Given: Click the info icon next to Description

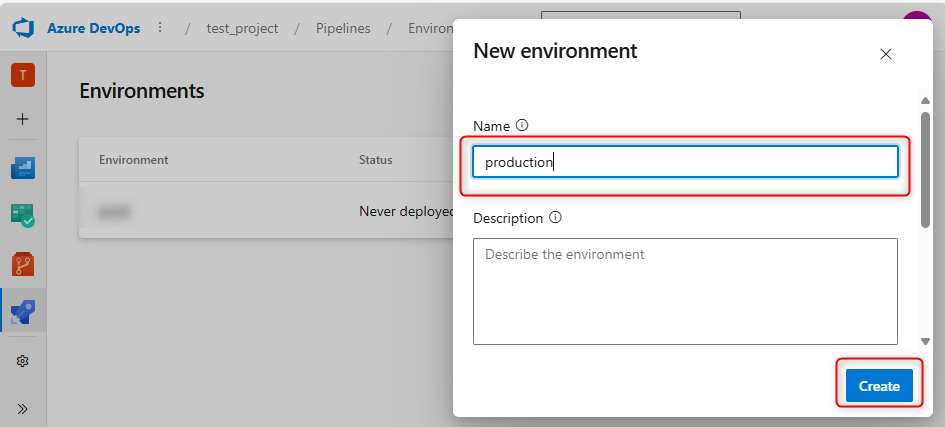Looking at the screenshot, I should 556,217.
